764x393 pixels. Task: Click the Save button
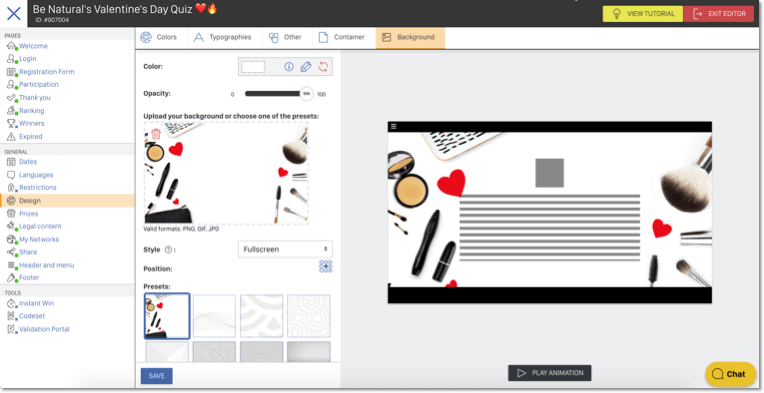(156, 376)
